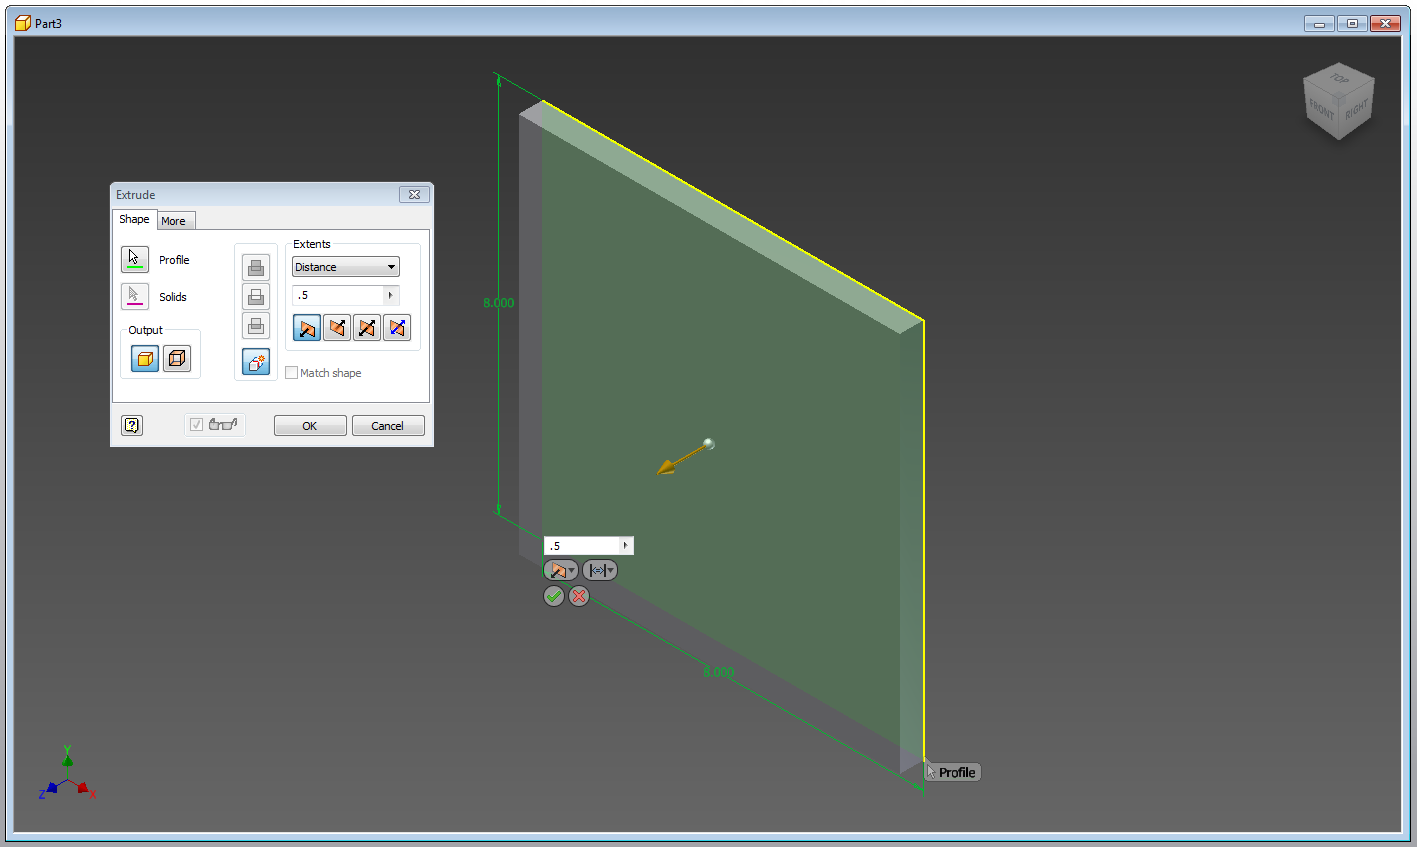Click the mini-toolbar .5 input field

click(x=581, y=545)
